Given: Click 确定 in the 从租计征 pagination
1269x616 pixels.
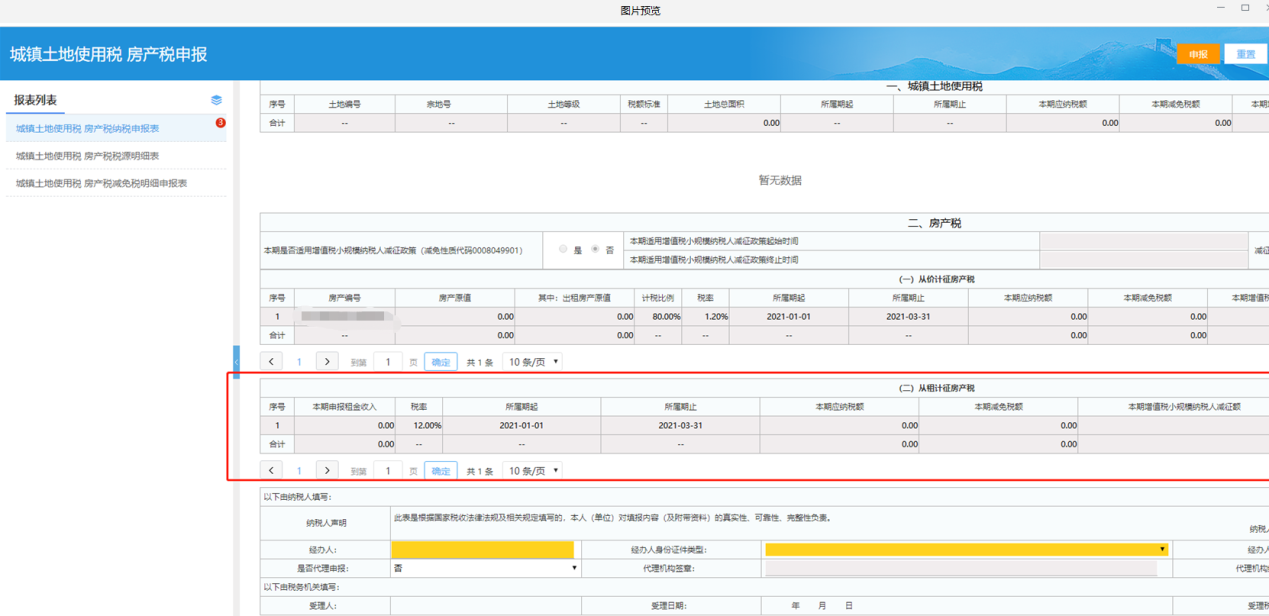Looking at the screenshot, I should pyautogui.click(x=440, y=471).
